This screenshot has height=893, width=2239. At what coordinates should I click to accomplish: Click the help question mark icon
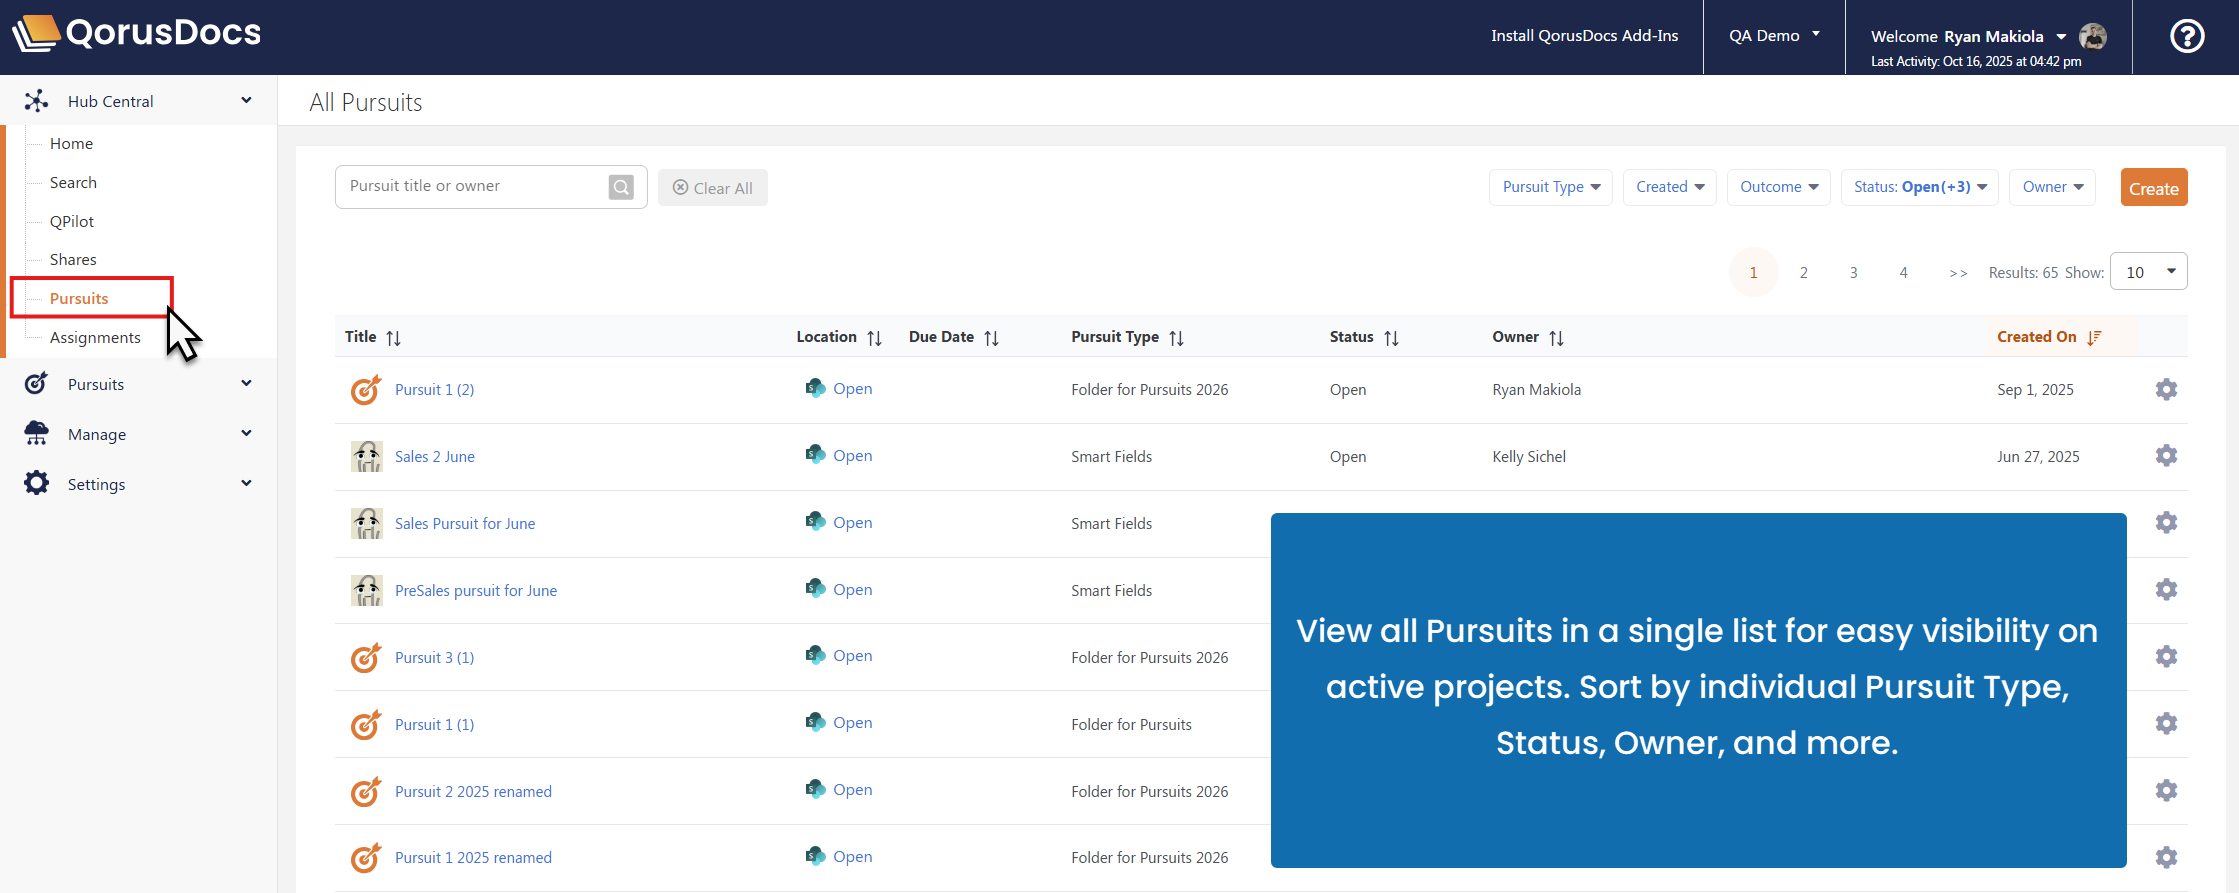coord(2186,37)
